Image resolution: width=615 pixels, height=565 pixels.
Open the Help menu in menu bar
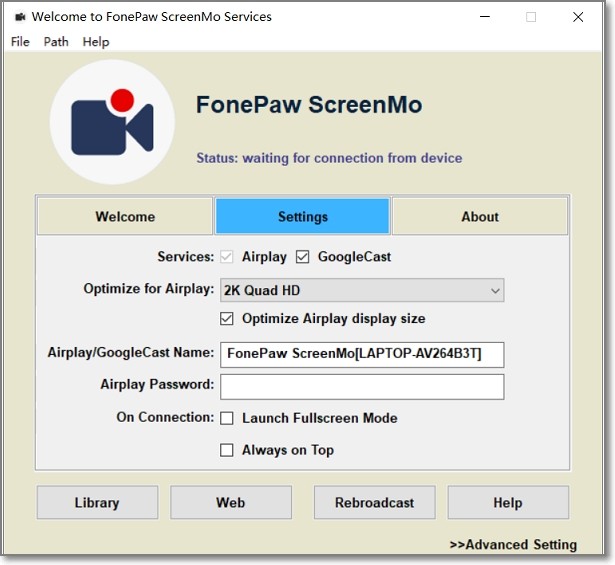coord(96,42)
